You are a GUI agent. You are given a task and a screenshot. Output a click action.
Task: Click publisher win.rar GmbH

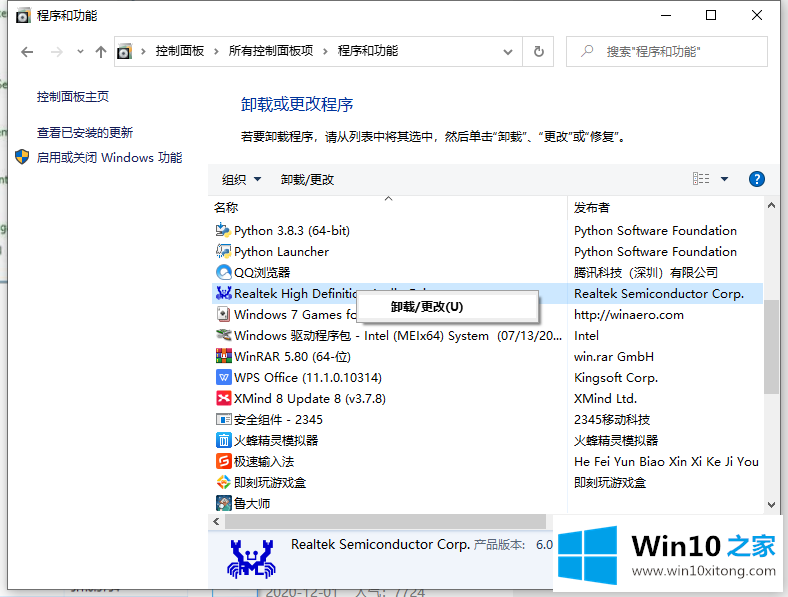pos(614,357)
